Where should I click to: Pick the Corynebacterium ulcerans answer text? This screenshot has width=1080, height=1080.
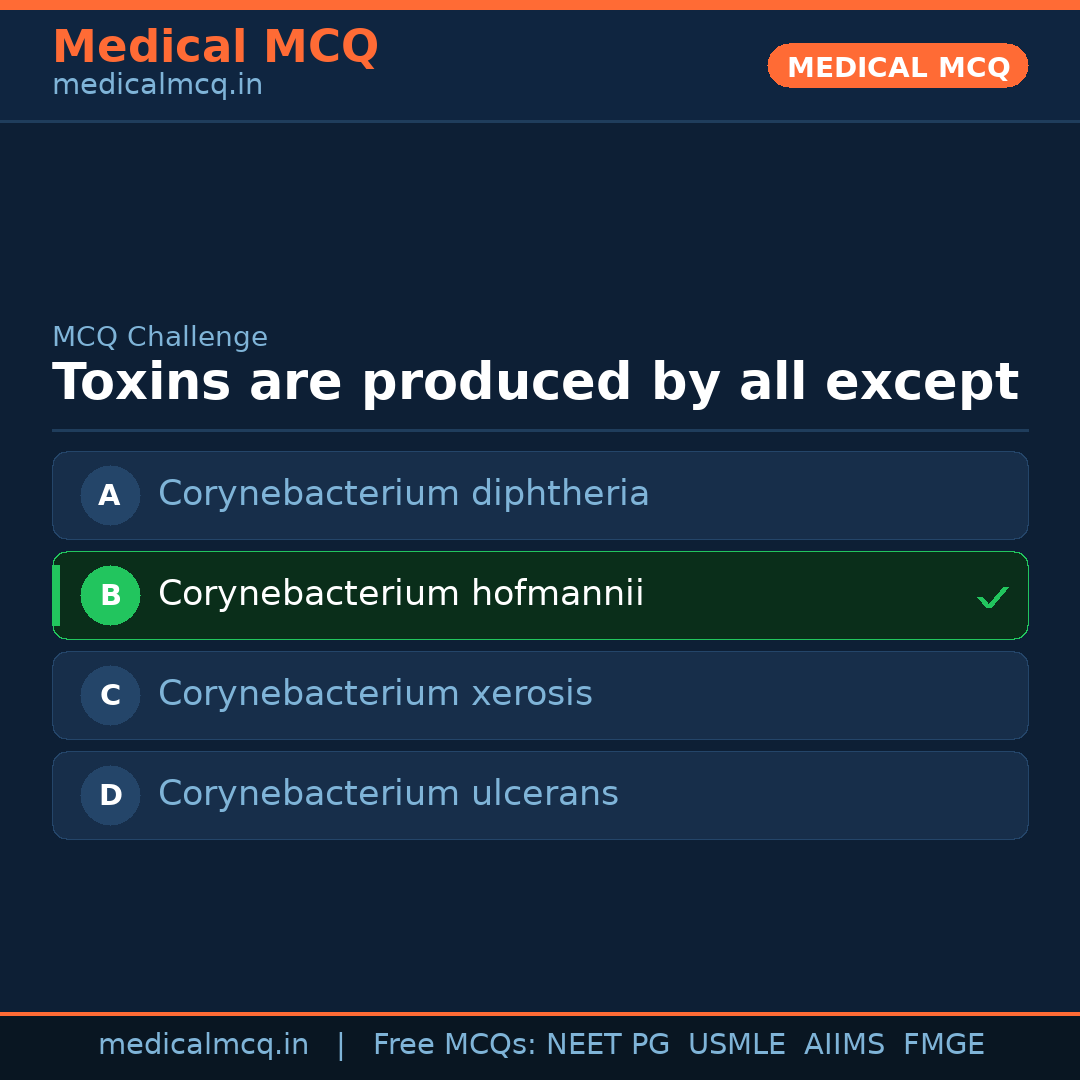pos(388,794)
